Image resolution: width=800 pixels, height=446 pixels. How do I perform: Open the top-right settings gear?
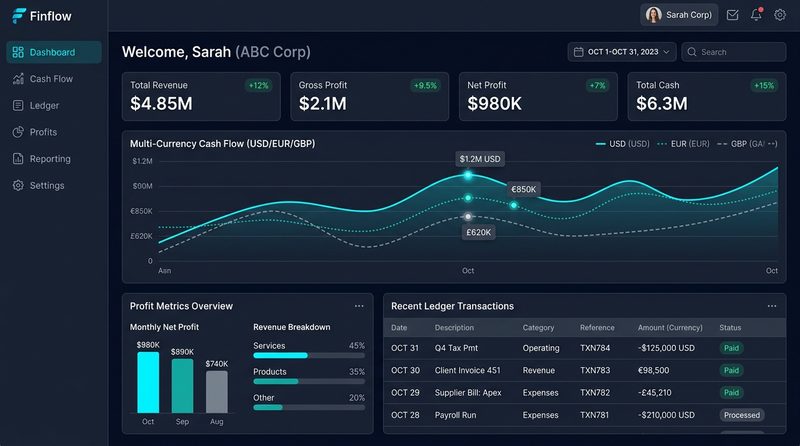(780, 15)
